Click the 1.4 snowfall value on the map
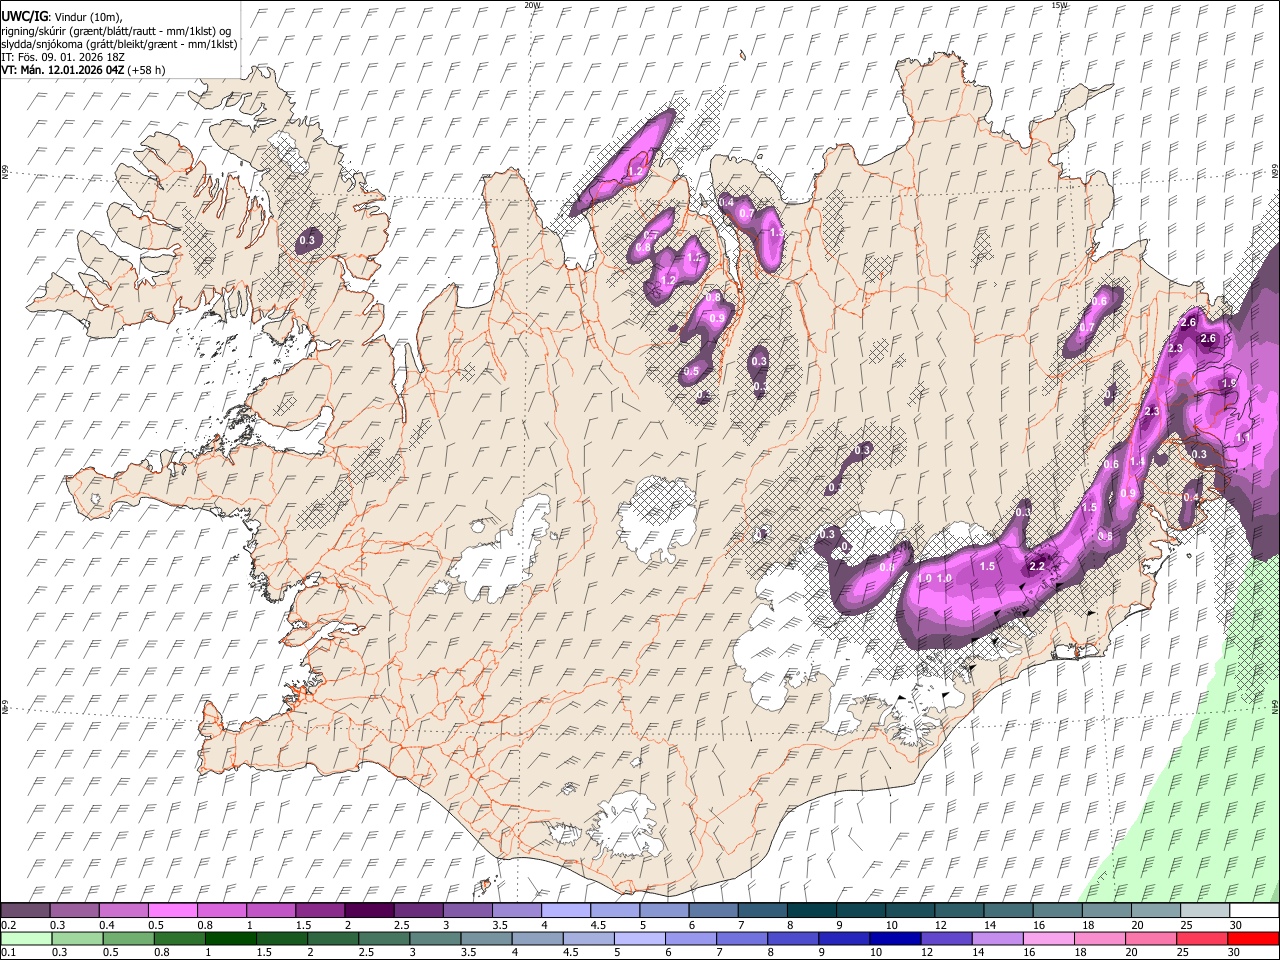Screen dimensions: 1280x960 pyautogui.click(x=1137, y=462)
